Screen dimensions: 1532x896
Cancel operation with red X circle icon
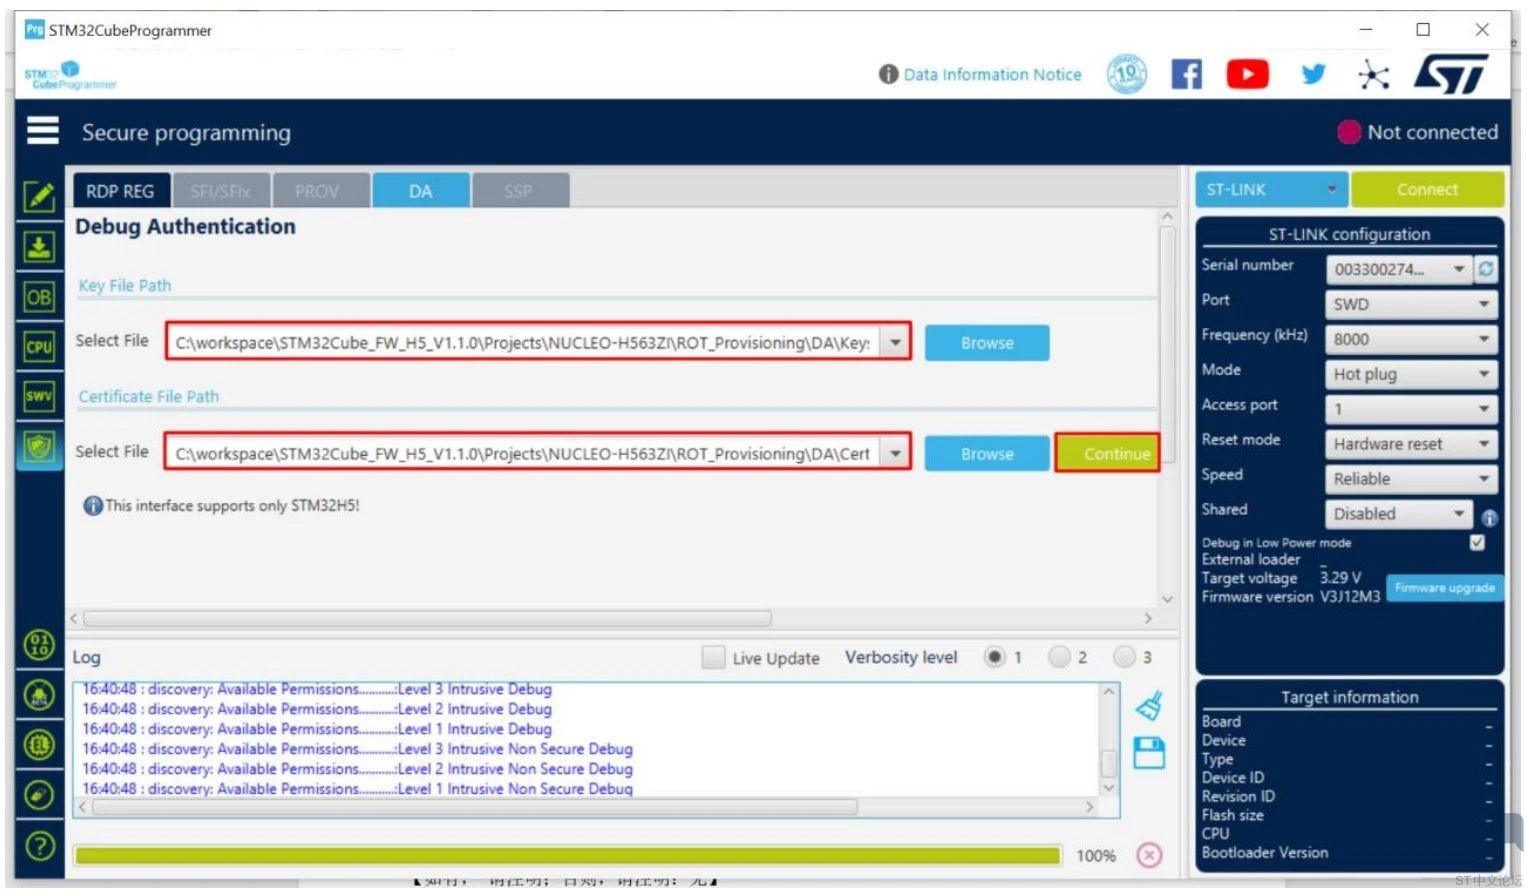[x=1149, y=855]
